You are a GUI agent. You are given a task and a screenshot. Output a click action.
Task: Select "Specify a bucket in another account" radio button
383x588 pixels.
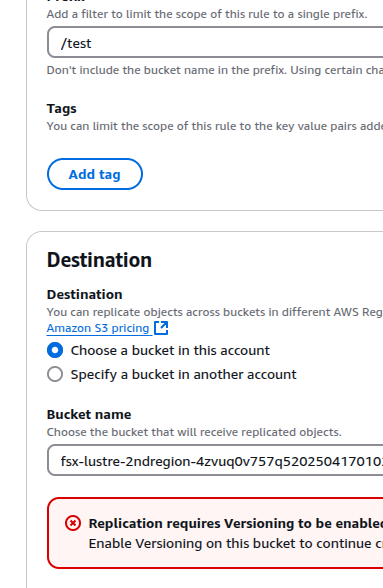pos(55,374)
